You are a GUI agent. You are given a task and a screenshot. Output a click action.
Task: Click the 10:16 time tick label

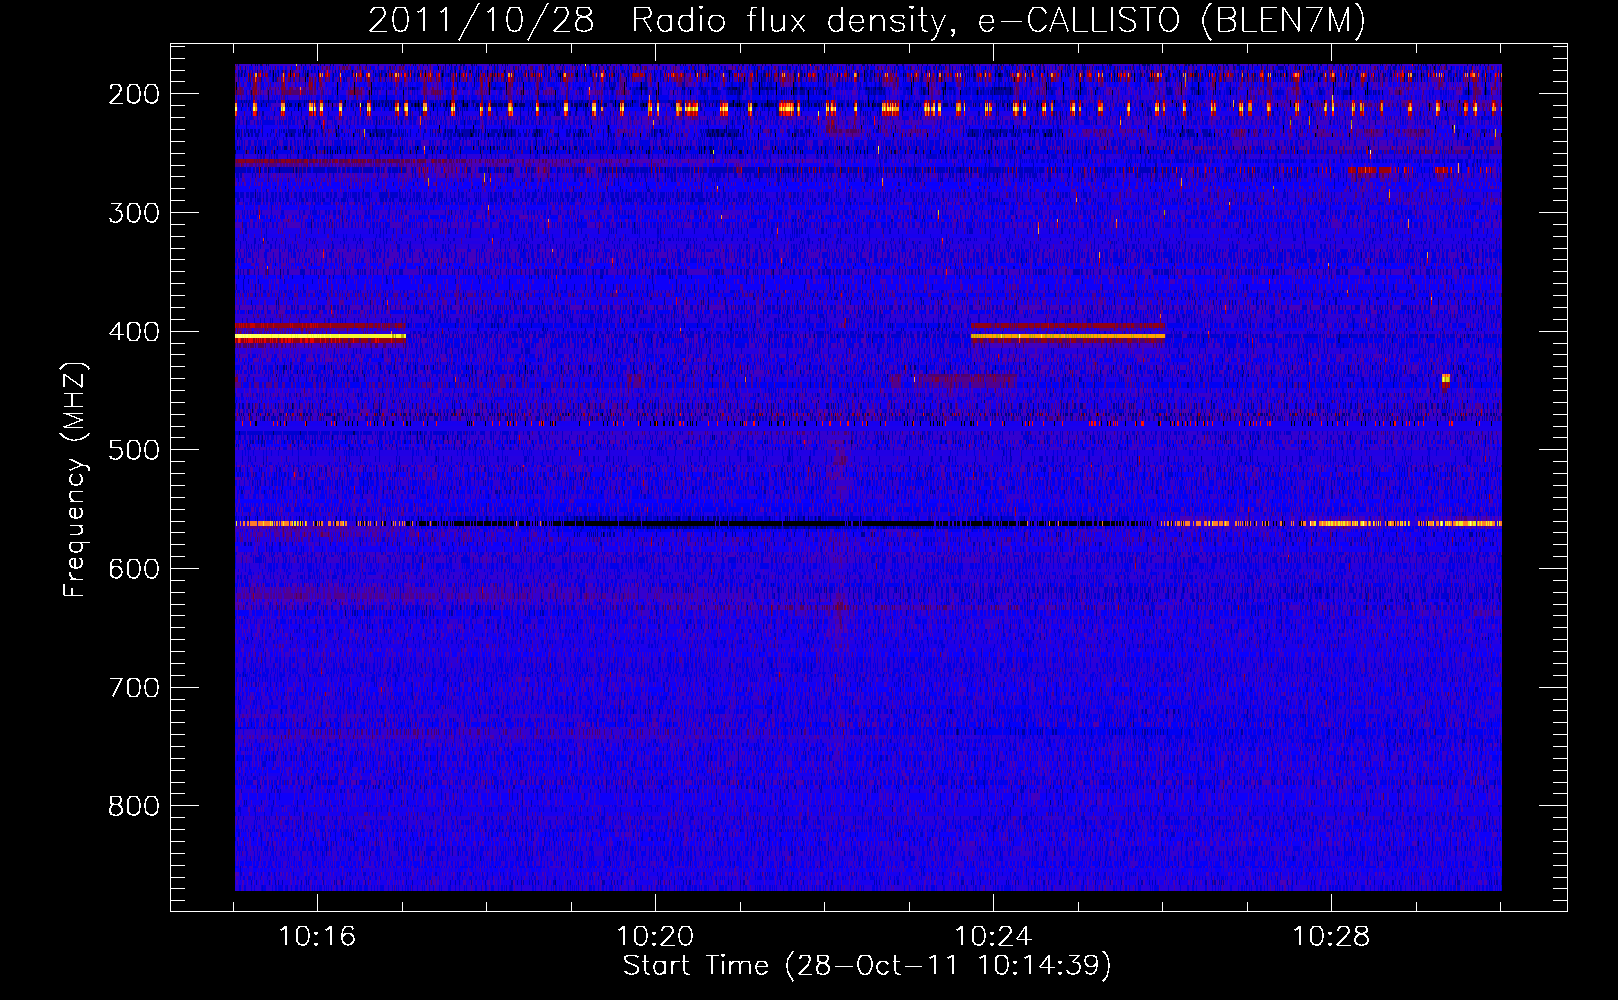point(317,937)
